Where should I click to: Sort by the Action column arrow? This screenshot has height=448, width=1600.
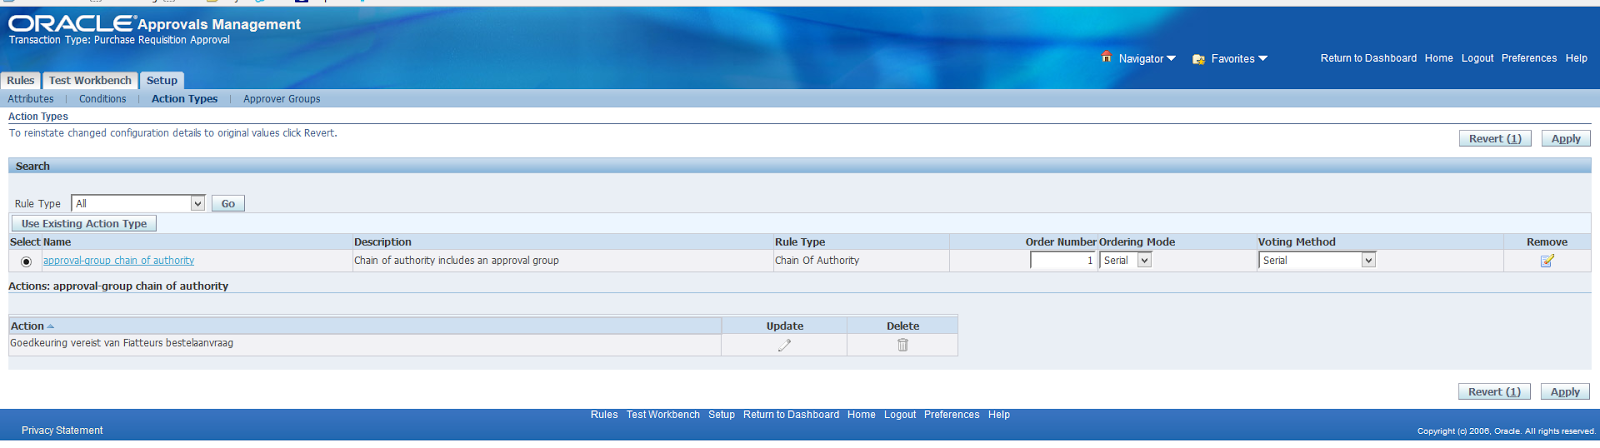pyautogui.click(x=51, y=327)
